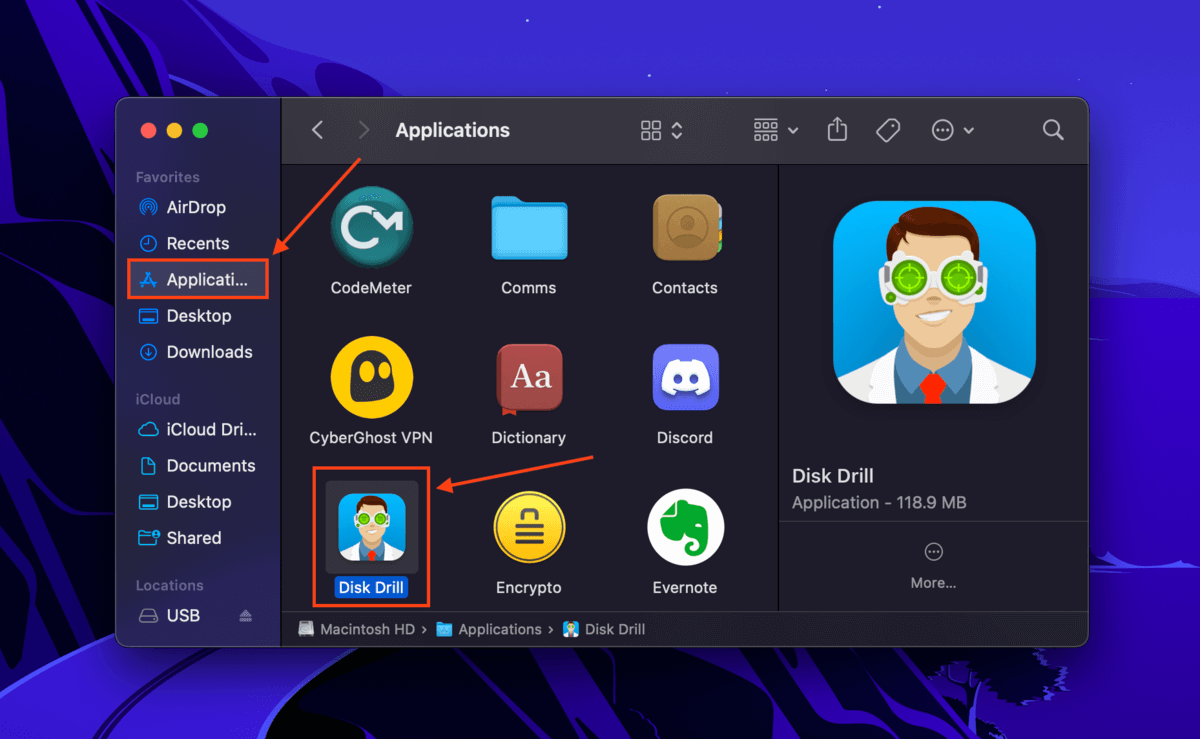Screen dimensions: 1200x739
Task: Select the CyberGhost VPN app icon
Action: click(x=372, y=377)
